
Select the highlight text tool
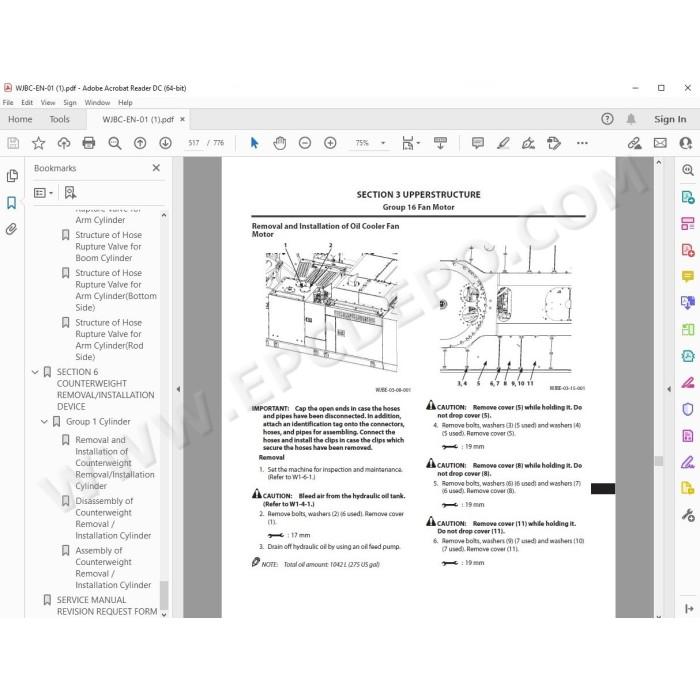point(503,143)
